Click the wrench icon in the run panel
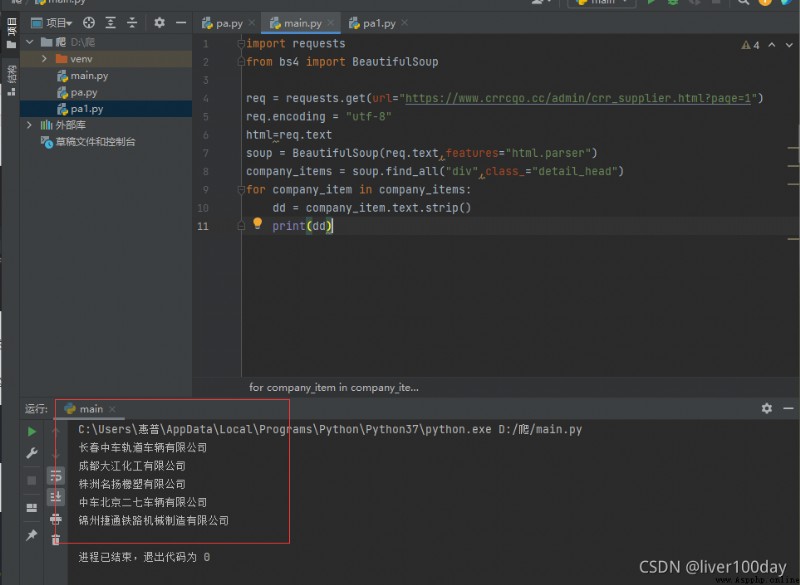The height and width of the screenshot is (585, 800). [32, 453]
